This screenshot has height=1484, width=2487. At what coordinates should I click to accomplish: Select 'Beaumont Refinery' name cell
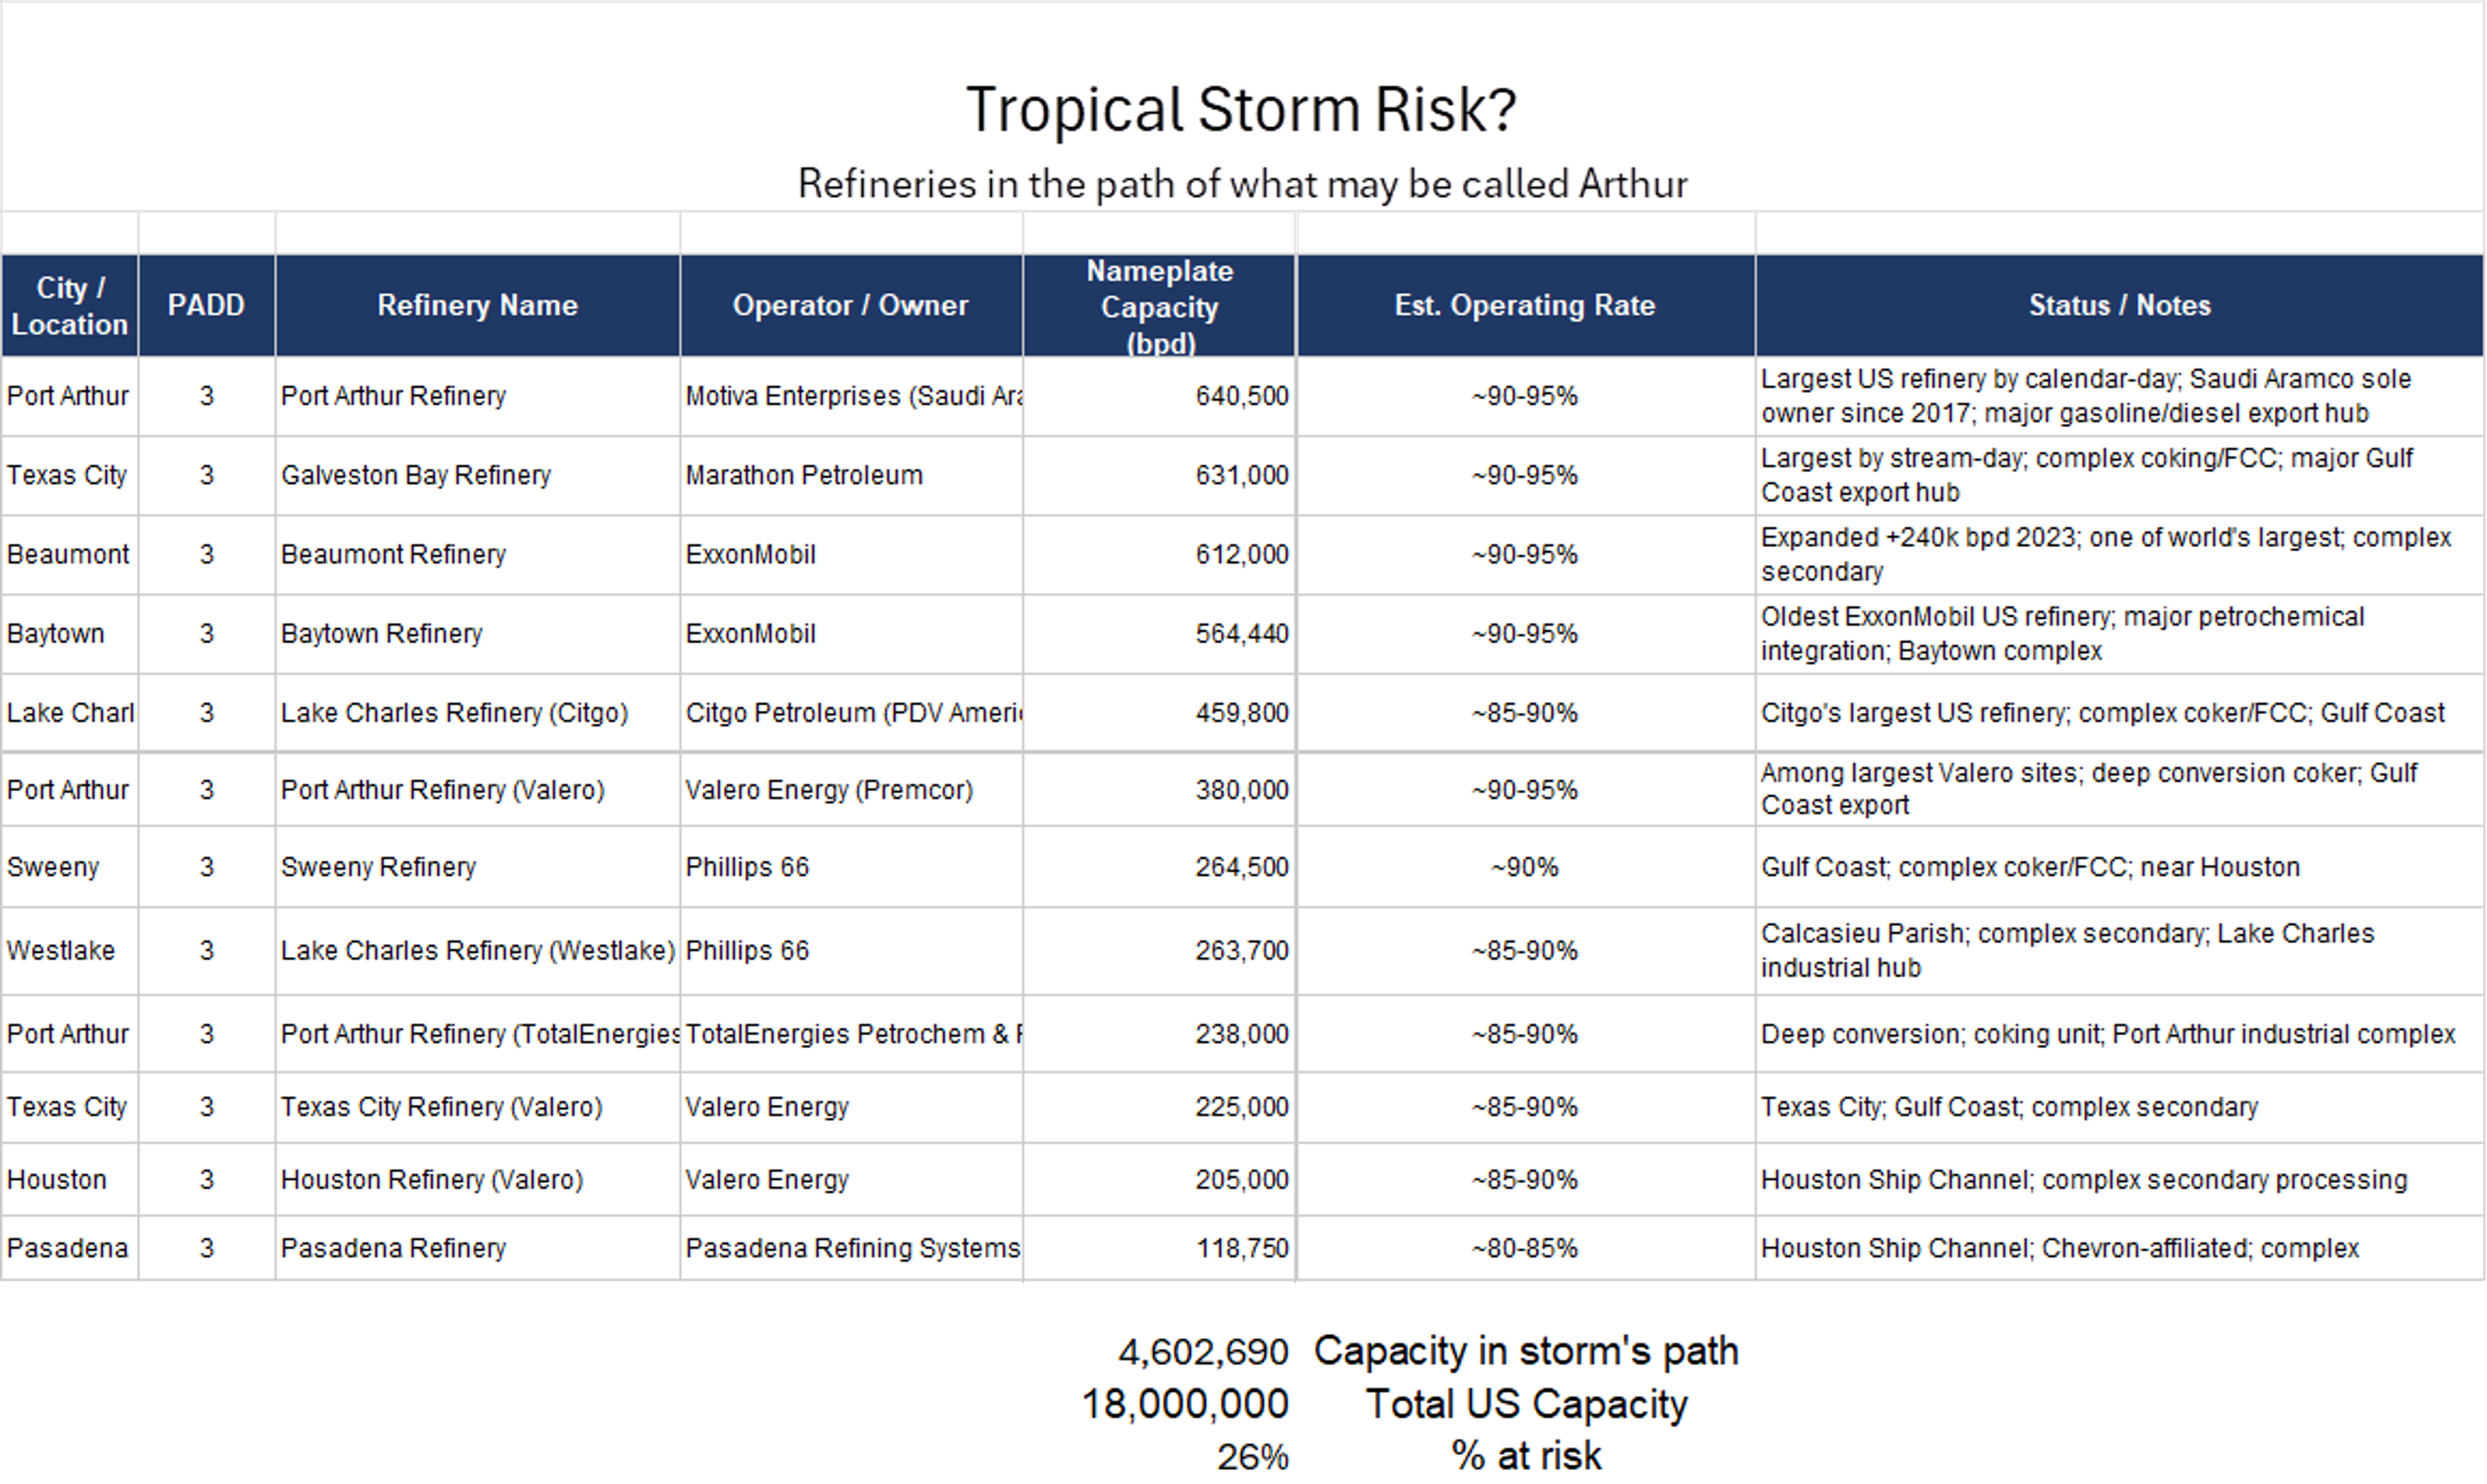click(x=477, y=554)
